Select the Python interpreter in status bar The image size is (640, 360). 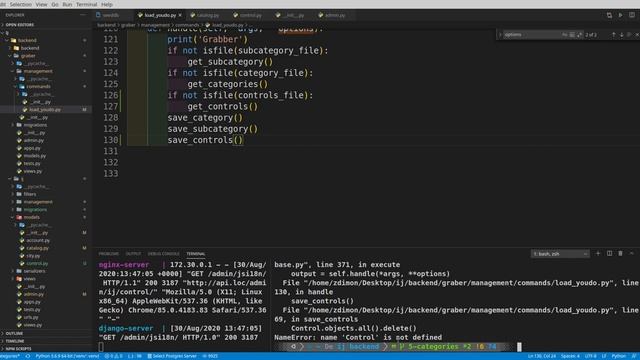click(67, 356)
